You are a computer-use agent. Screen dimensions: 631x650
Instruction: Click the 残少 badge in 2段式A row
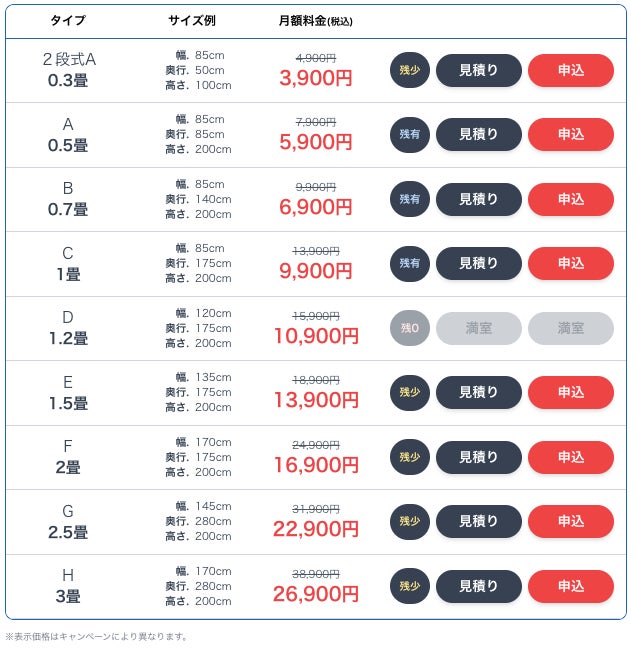410,70
